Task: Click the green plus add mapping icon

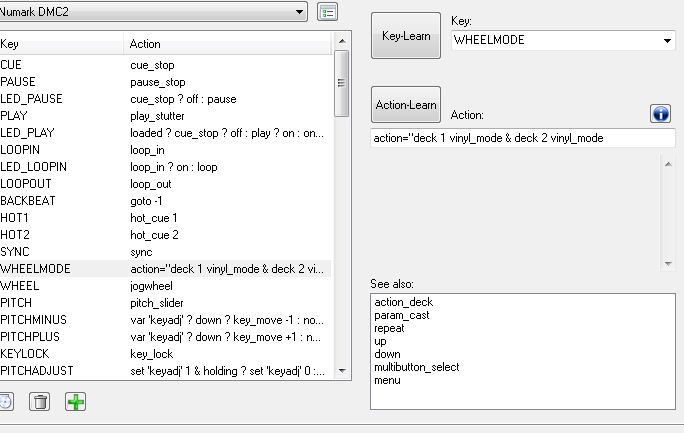Action: 75,402
